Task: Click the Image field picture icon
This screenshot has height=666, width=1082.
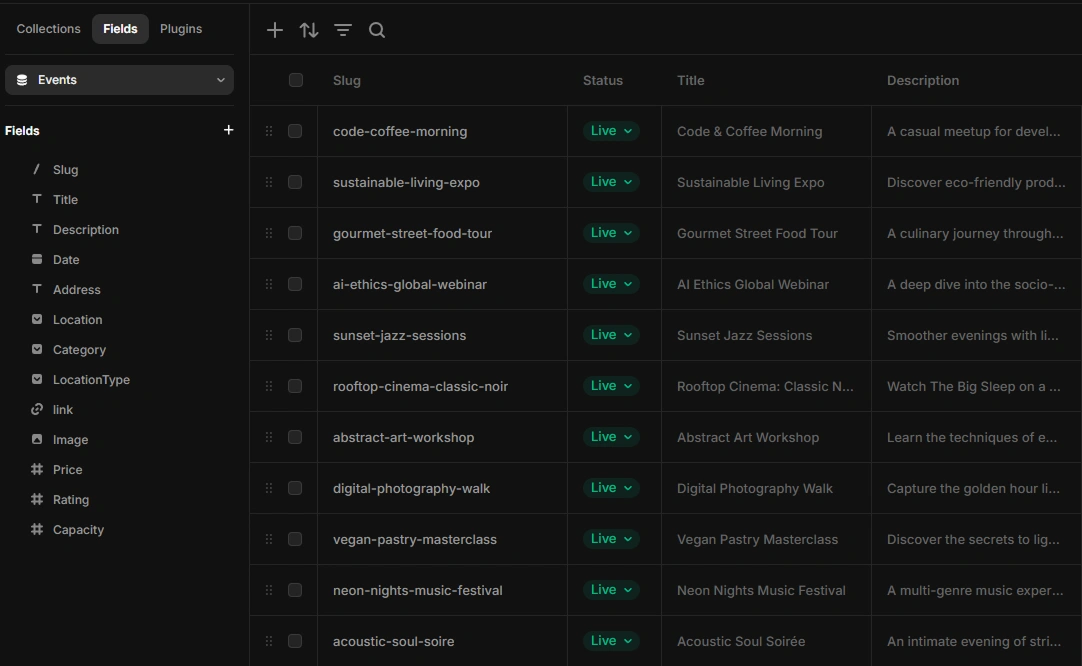Action: coord(37,439)
